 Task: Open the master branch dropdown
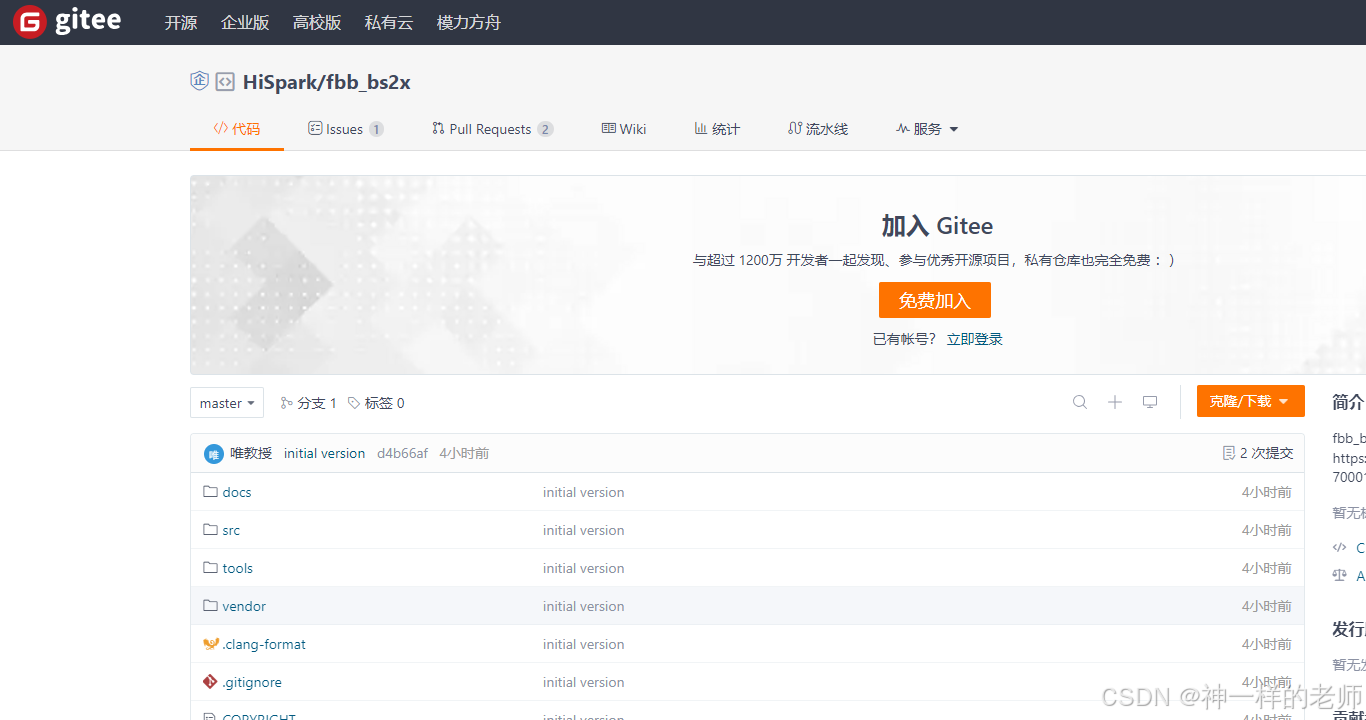(227, 403)
